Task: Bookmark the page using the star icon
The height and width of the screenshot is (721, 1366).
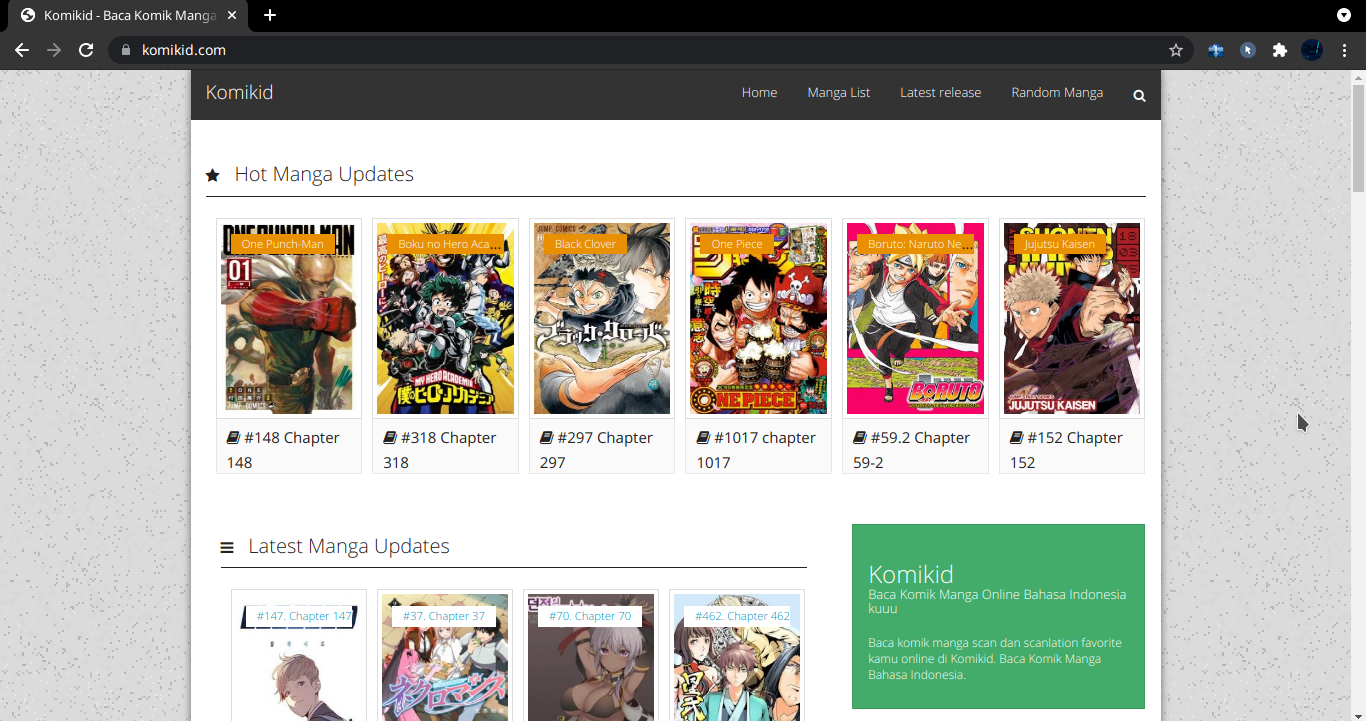Action: (1176, 49)
